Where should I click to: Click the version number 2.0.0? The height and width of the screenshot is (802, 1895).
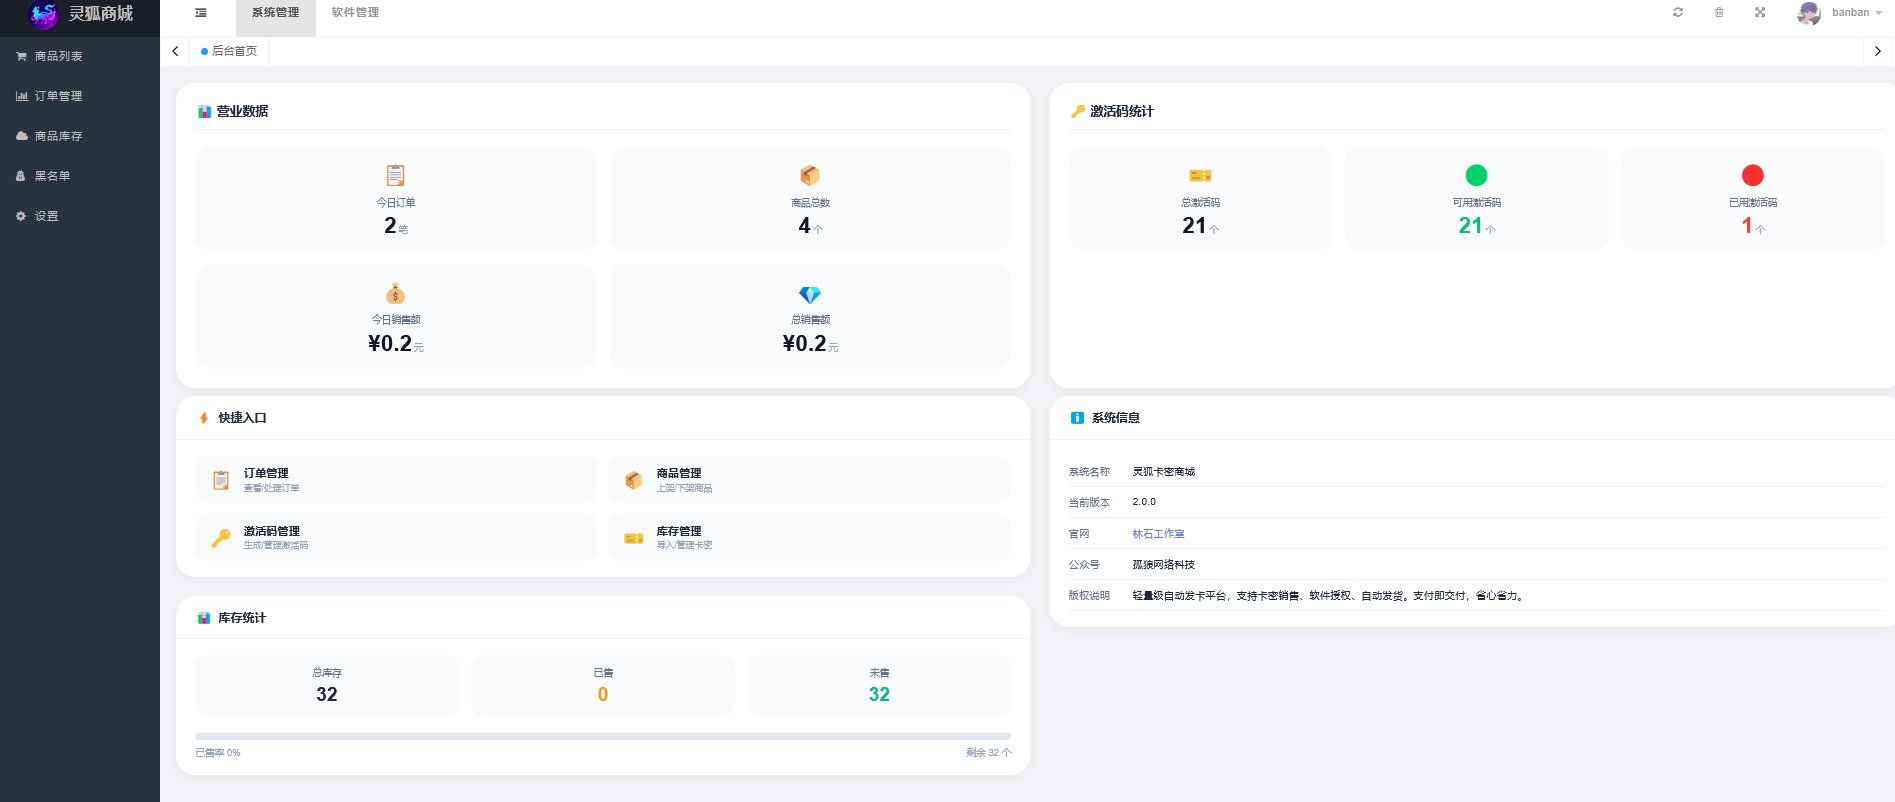[1144, 502]
